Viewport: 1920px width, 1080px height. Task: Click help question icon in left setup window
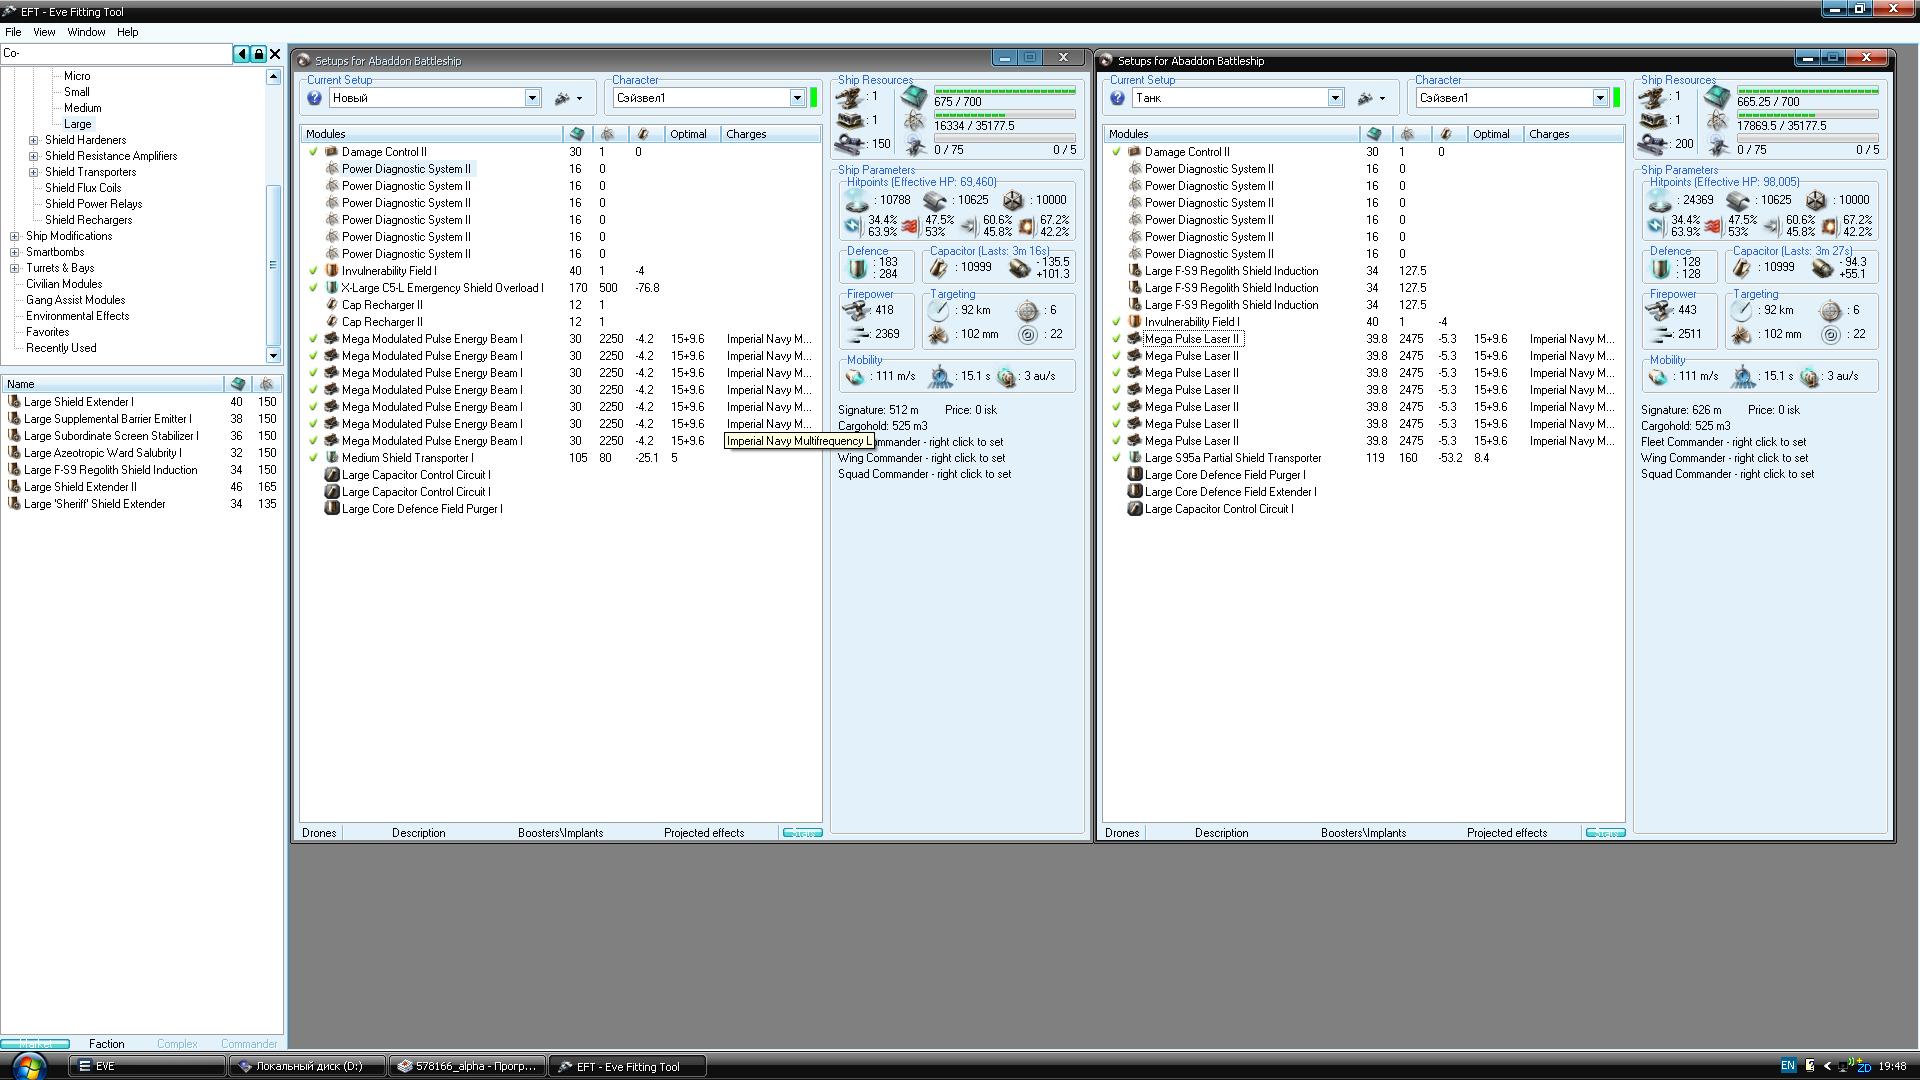pyautogui.click(x=314, y=98)
